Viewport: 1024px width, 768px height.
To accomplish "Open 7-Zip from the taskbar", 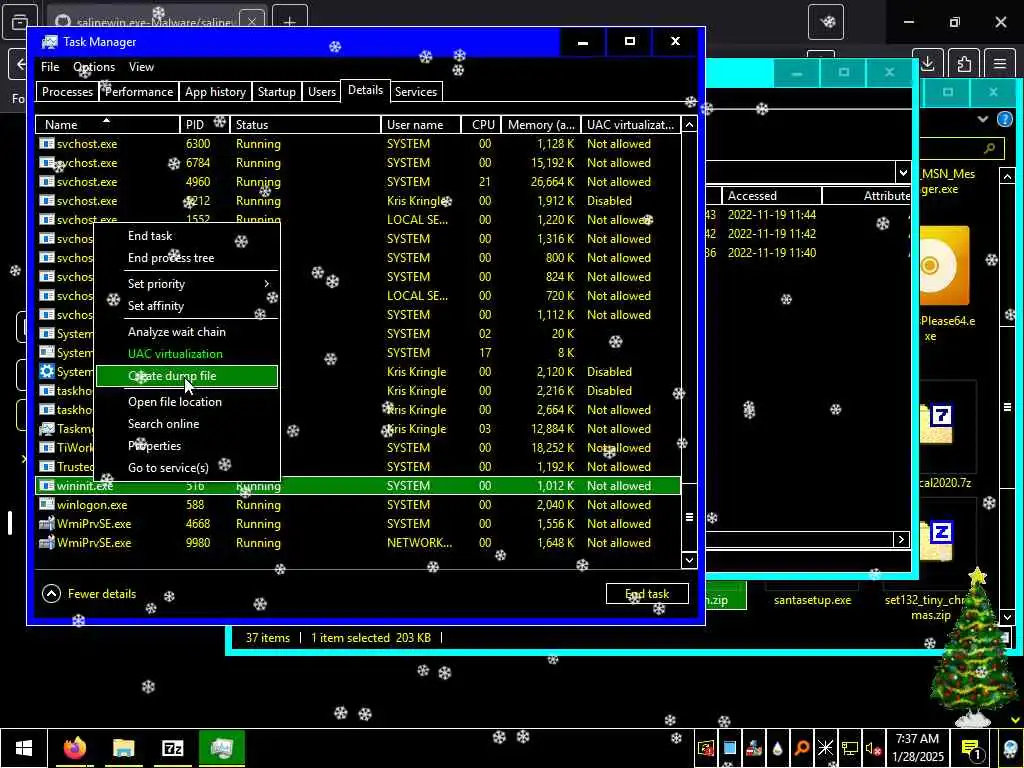I will point(172,748).
